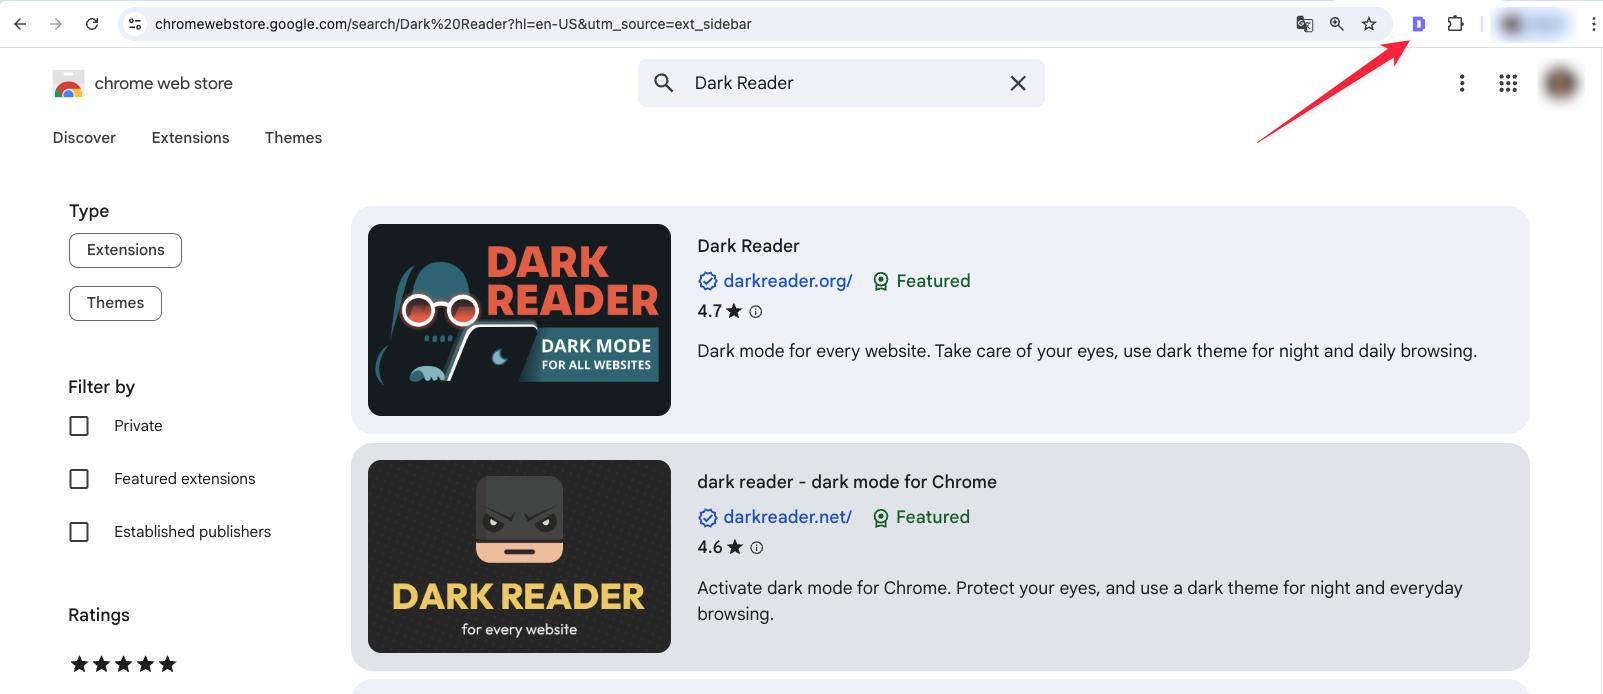Filter results by five-star ratings
This screenshot has width=1603, height=694.
point(123,664)
